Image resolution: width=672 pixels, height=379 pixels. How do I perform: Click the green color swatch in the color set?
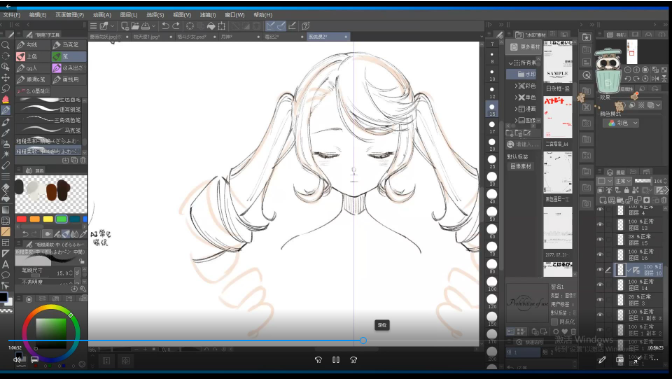pyautogui.click(x=62, y=219)
